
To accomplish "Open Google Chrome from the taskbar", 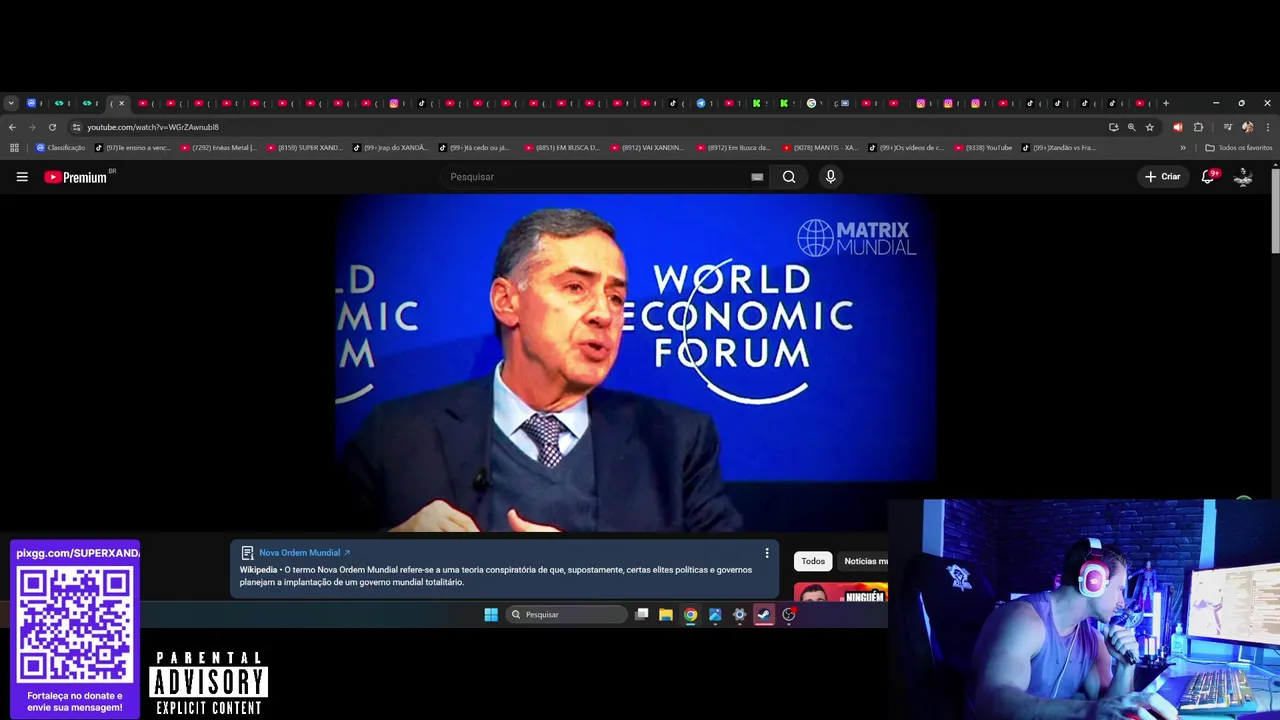I will point(690,615).
